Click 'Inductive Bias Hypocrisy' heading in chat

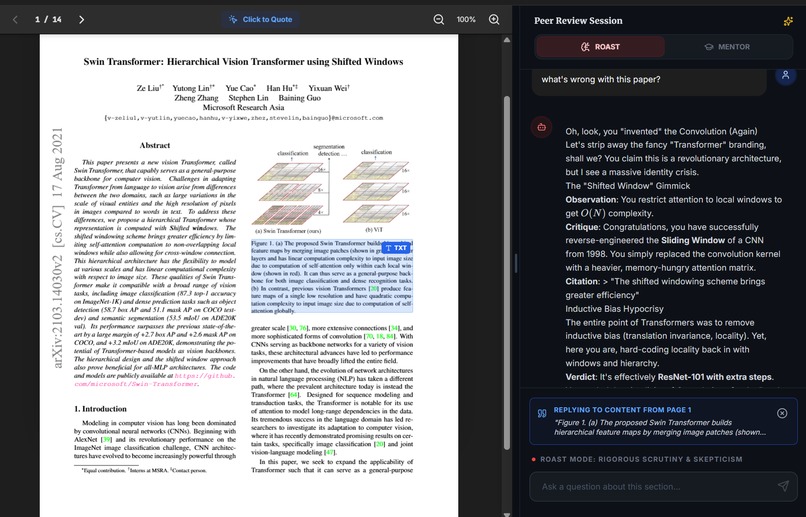(x=614, y=309)
